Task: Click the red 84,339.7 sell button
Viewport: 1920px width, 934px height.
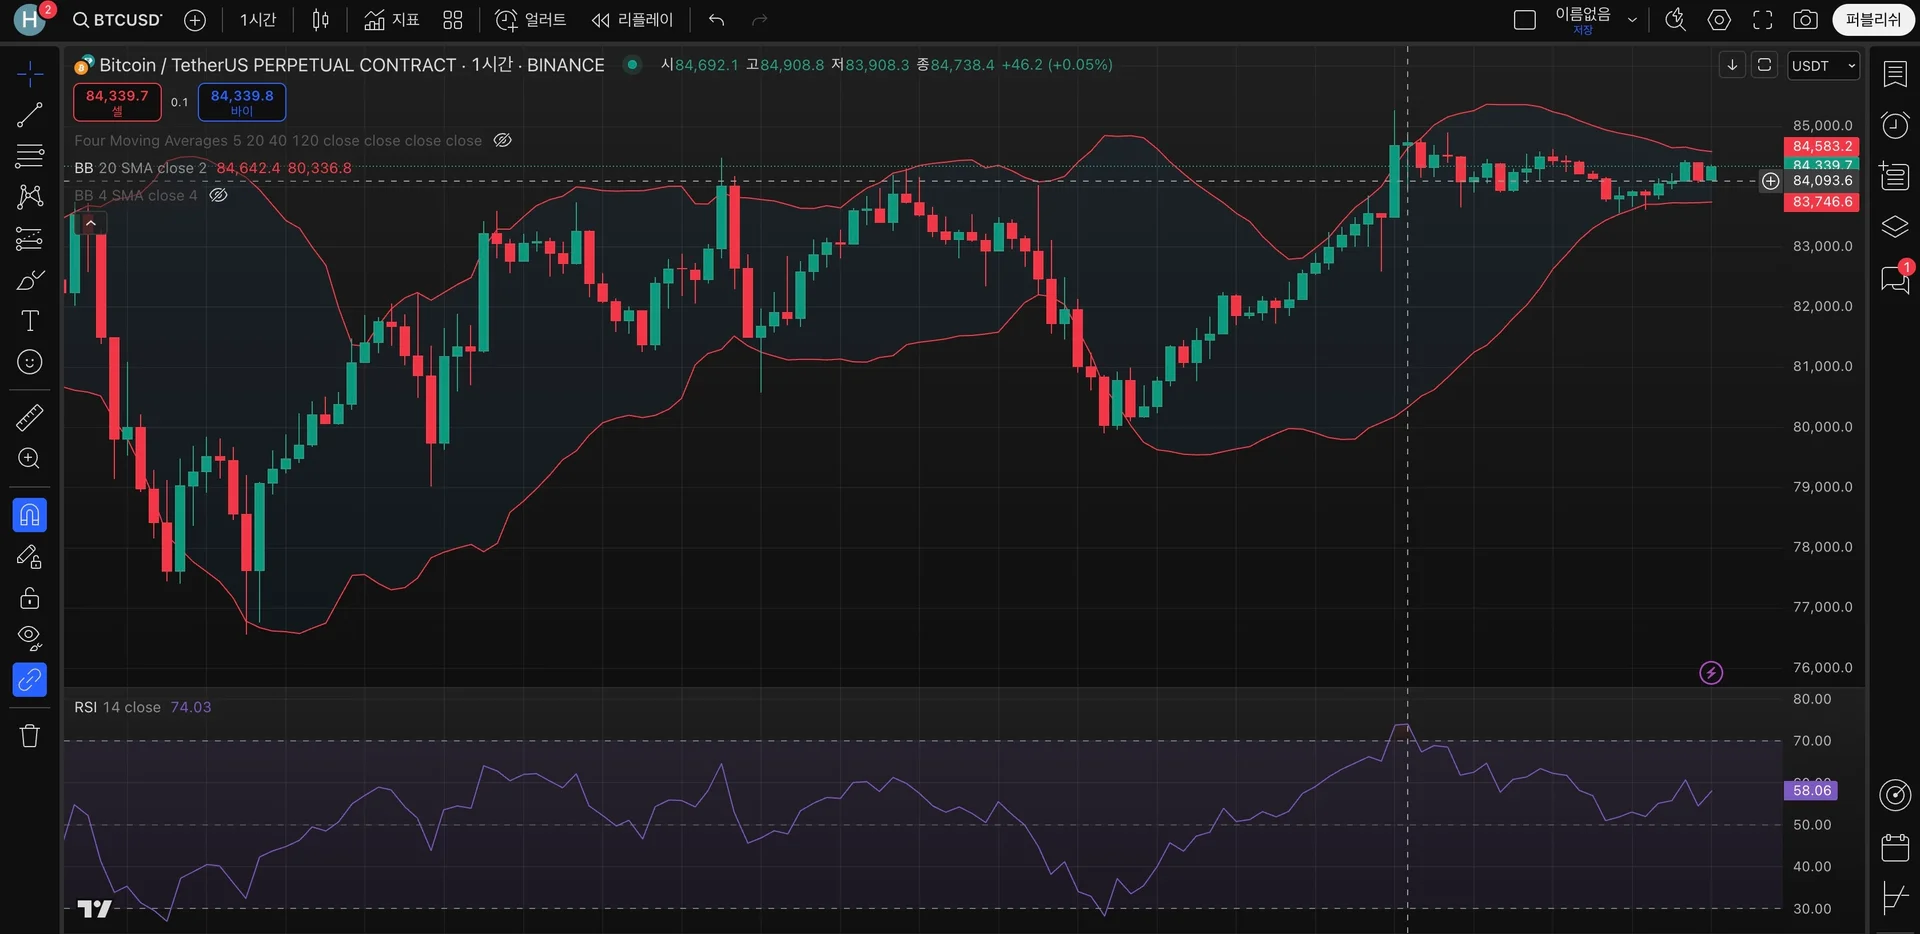Action: coord(117,101)
